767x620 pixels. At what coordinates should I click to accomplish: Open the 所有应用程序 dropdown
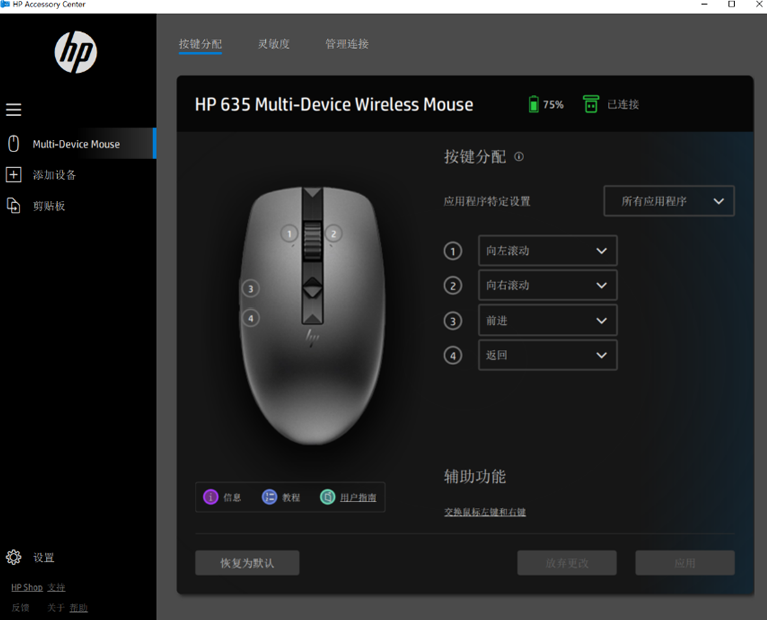click(x=669, y=201)
